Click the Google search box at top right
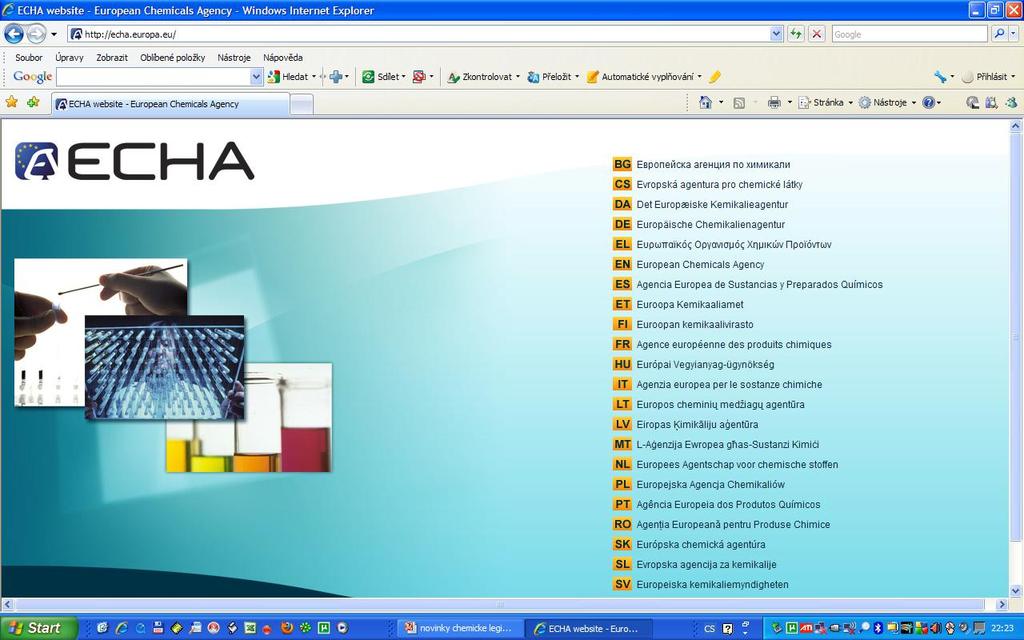 click(x=910, y=34)
